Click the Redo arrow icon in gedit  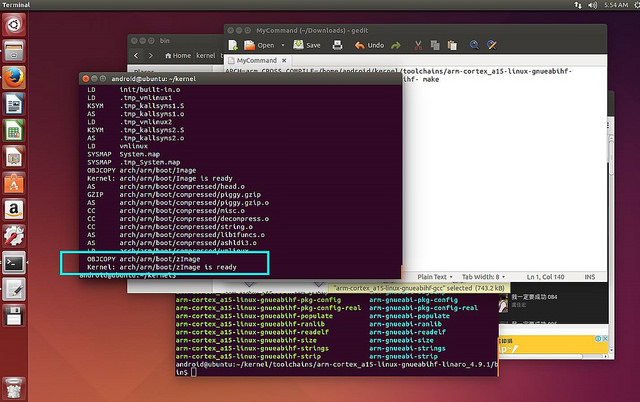(x=397, y=45)
